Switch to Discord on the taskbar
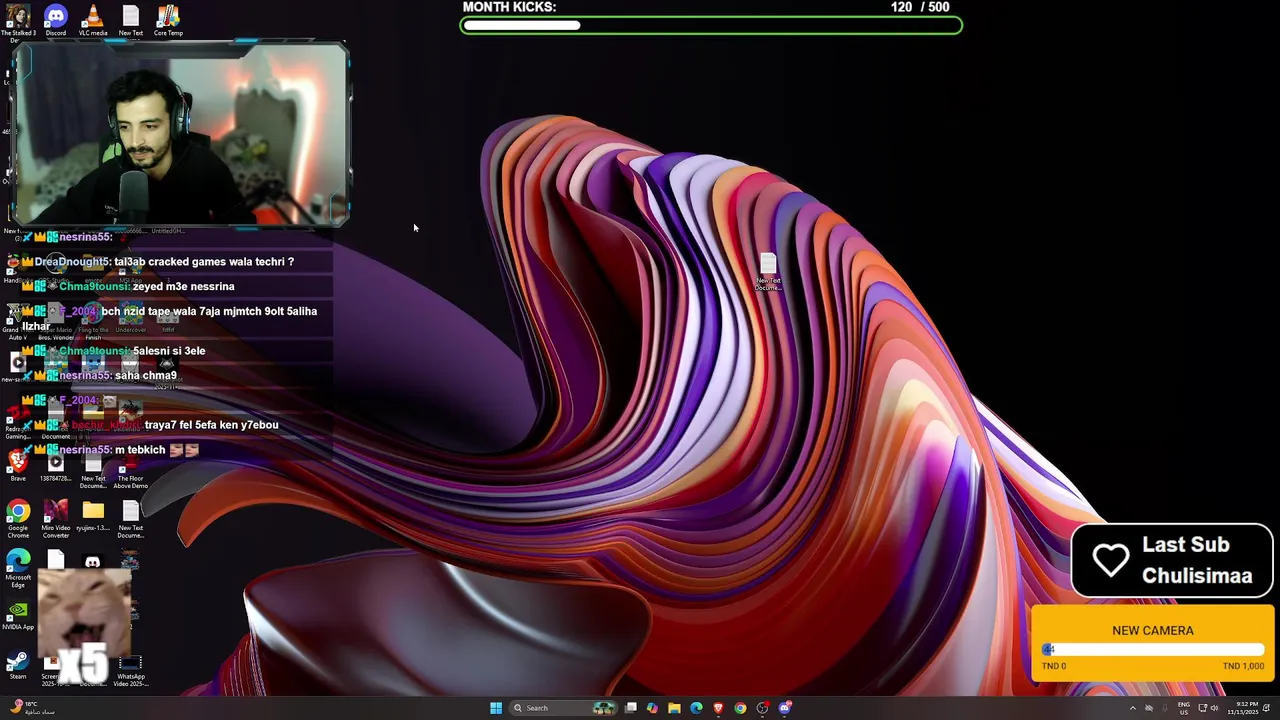The height and width of the screenshot is (720, 1280). coord(785,708)
